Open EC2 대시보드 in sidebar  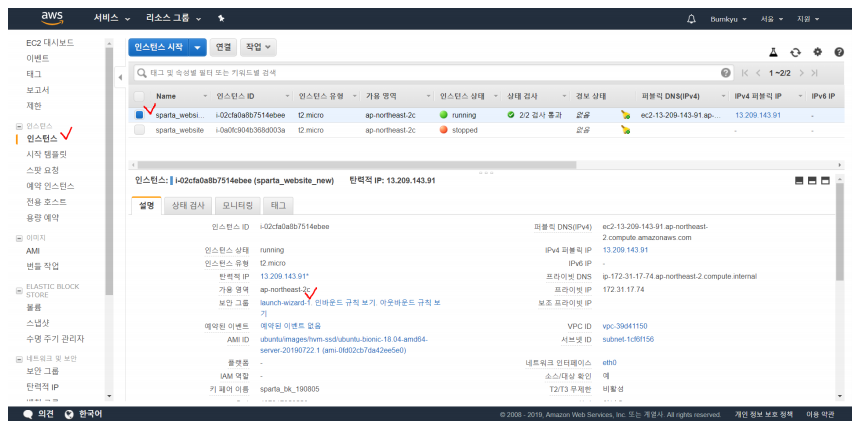pos(50,42)
